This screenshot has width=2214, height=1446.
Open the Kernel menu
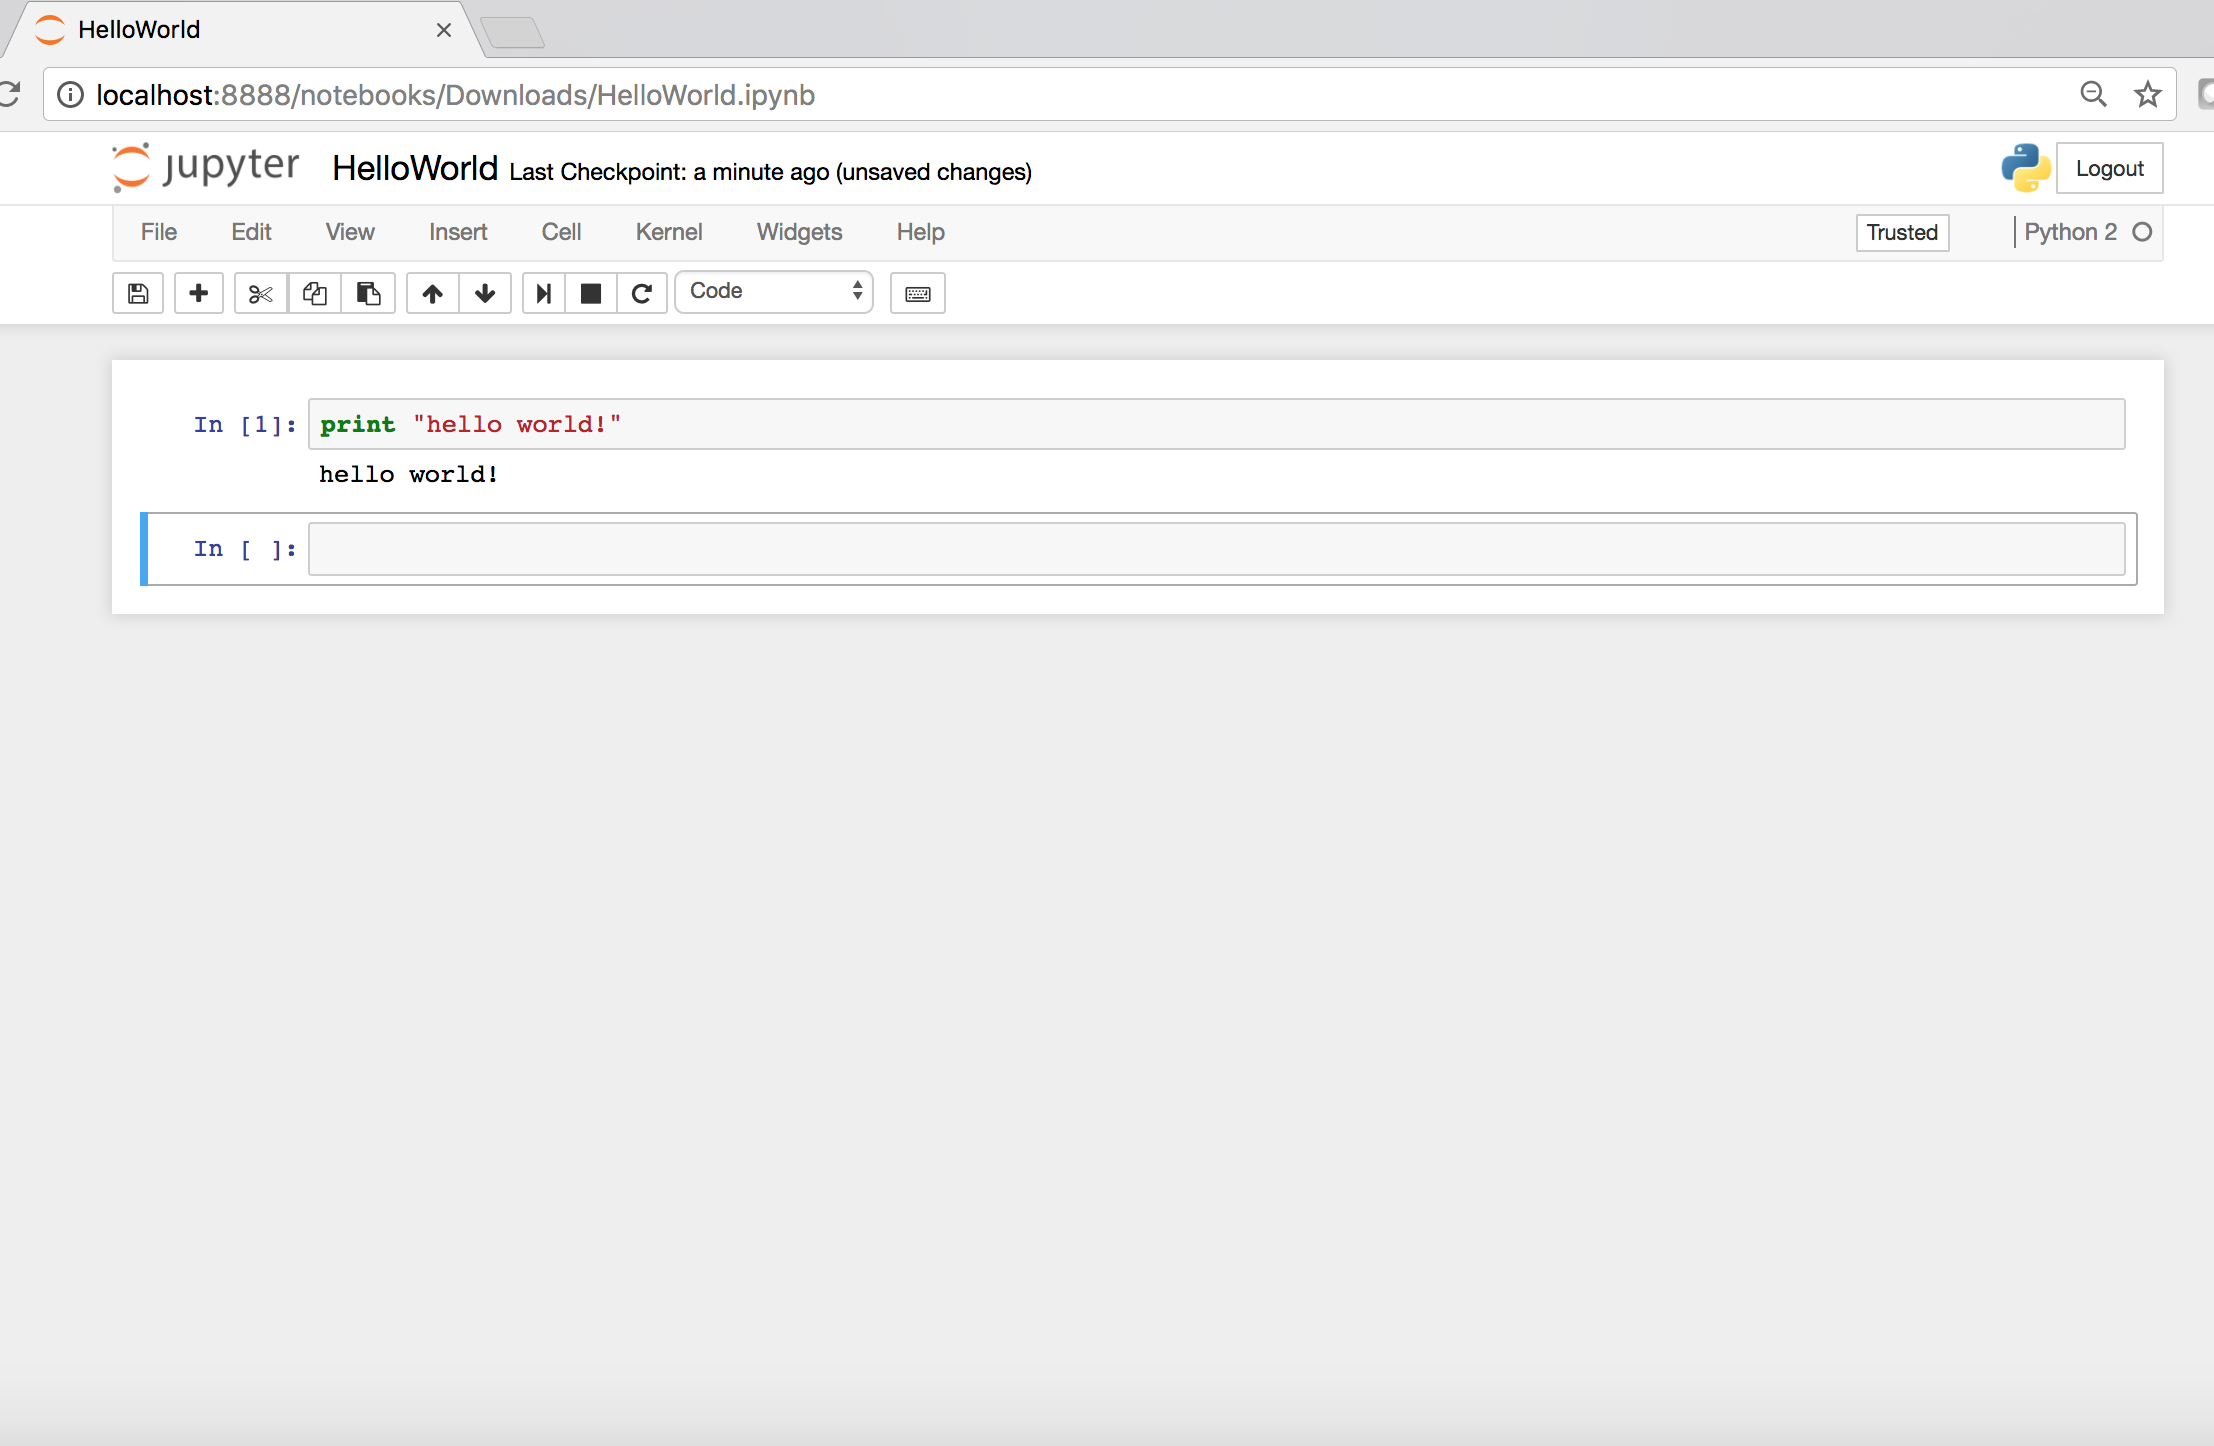click(668, 232)
